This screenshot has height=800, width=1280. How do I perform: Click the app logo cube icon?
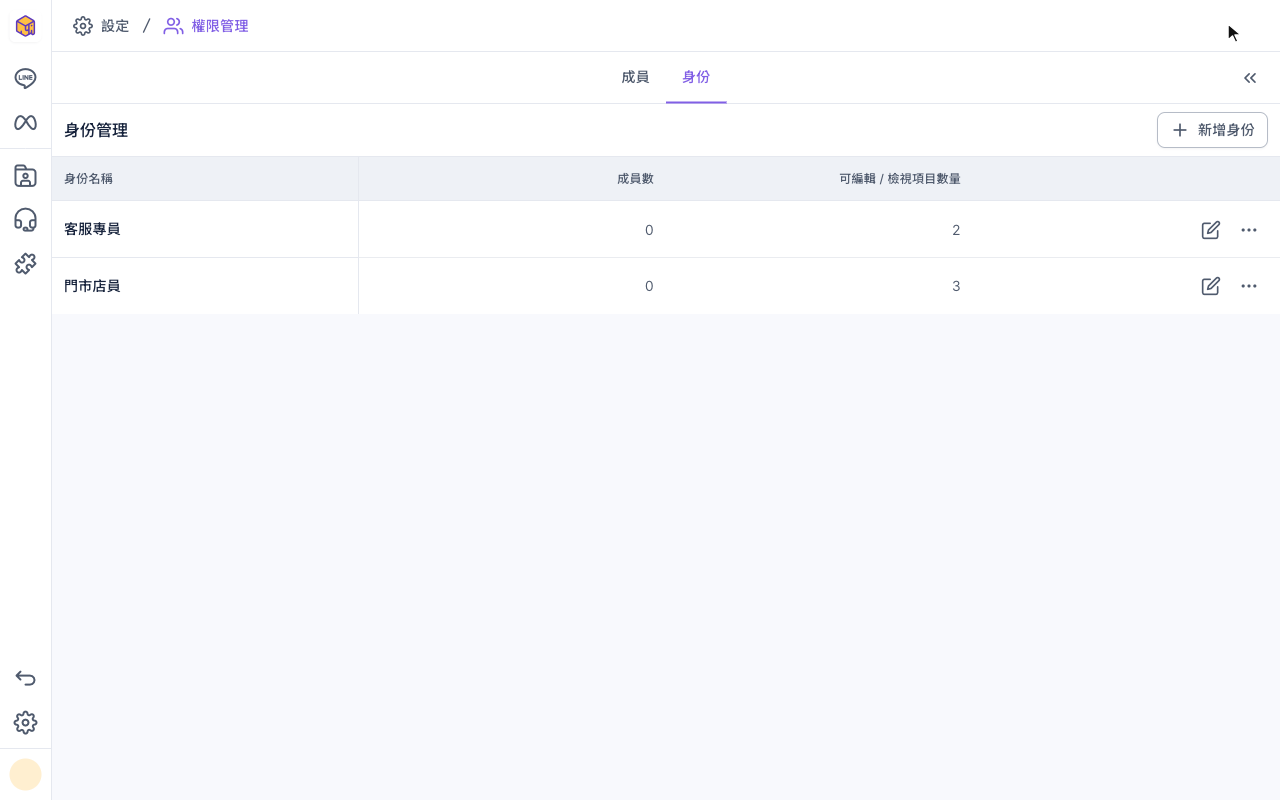[25, 26]
